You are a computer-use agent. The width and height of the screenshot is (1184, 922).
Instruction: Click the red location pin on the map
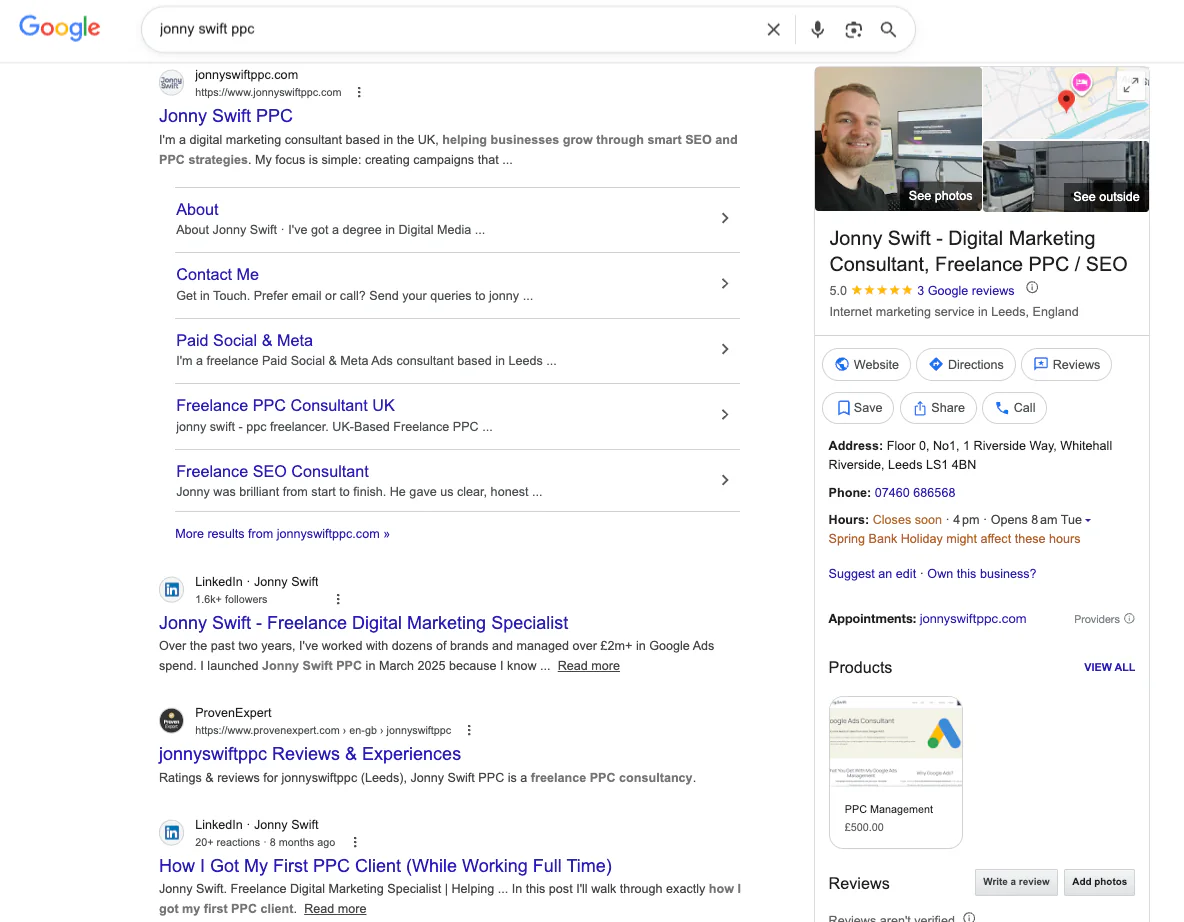pos(1065,101)
